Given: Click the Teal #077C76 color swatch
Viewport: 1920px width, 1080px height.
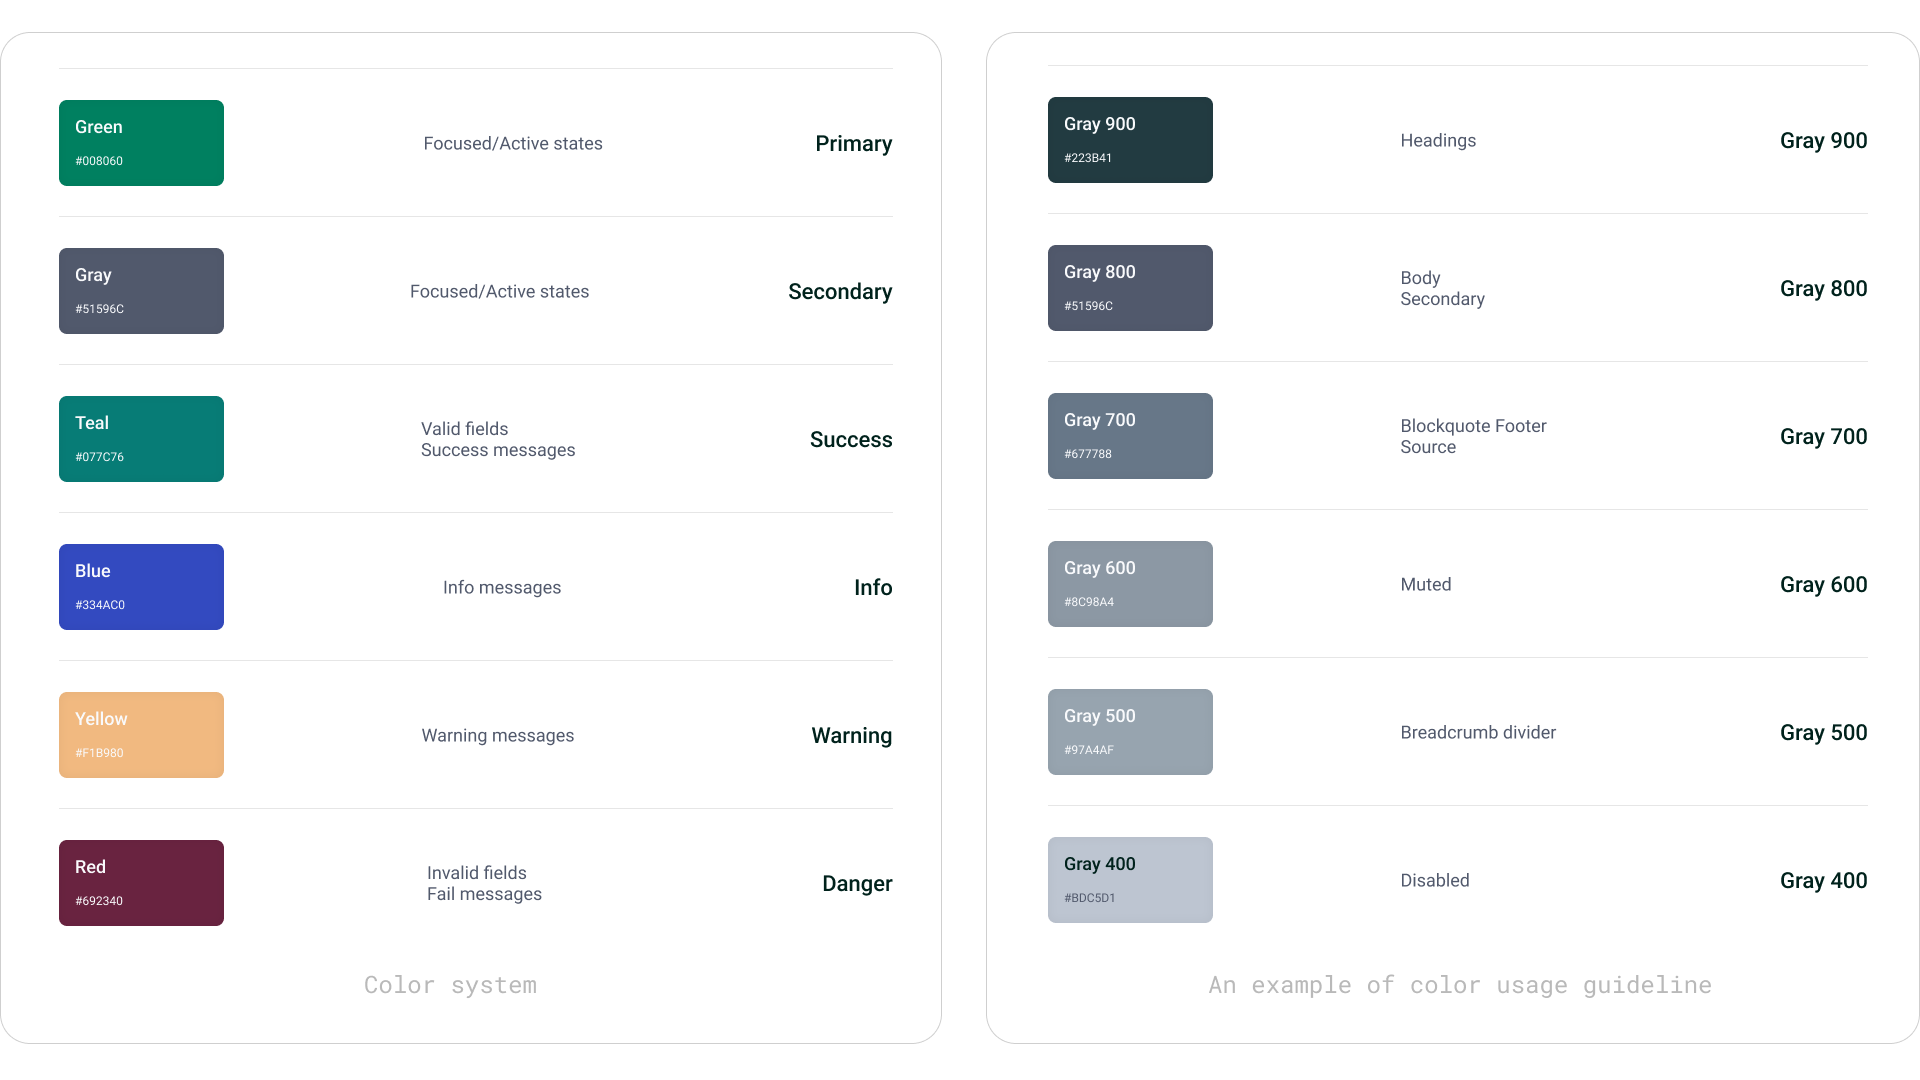Looking at the screenshot, I should [141, 439].
